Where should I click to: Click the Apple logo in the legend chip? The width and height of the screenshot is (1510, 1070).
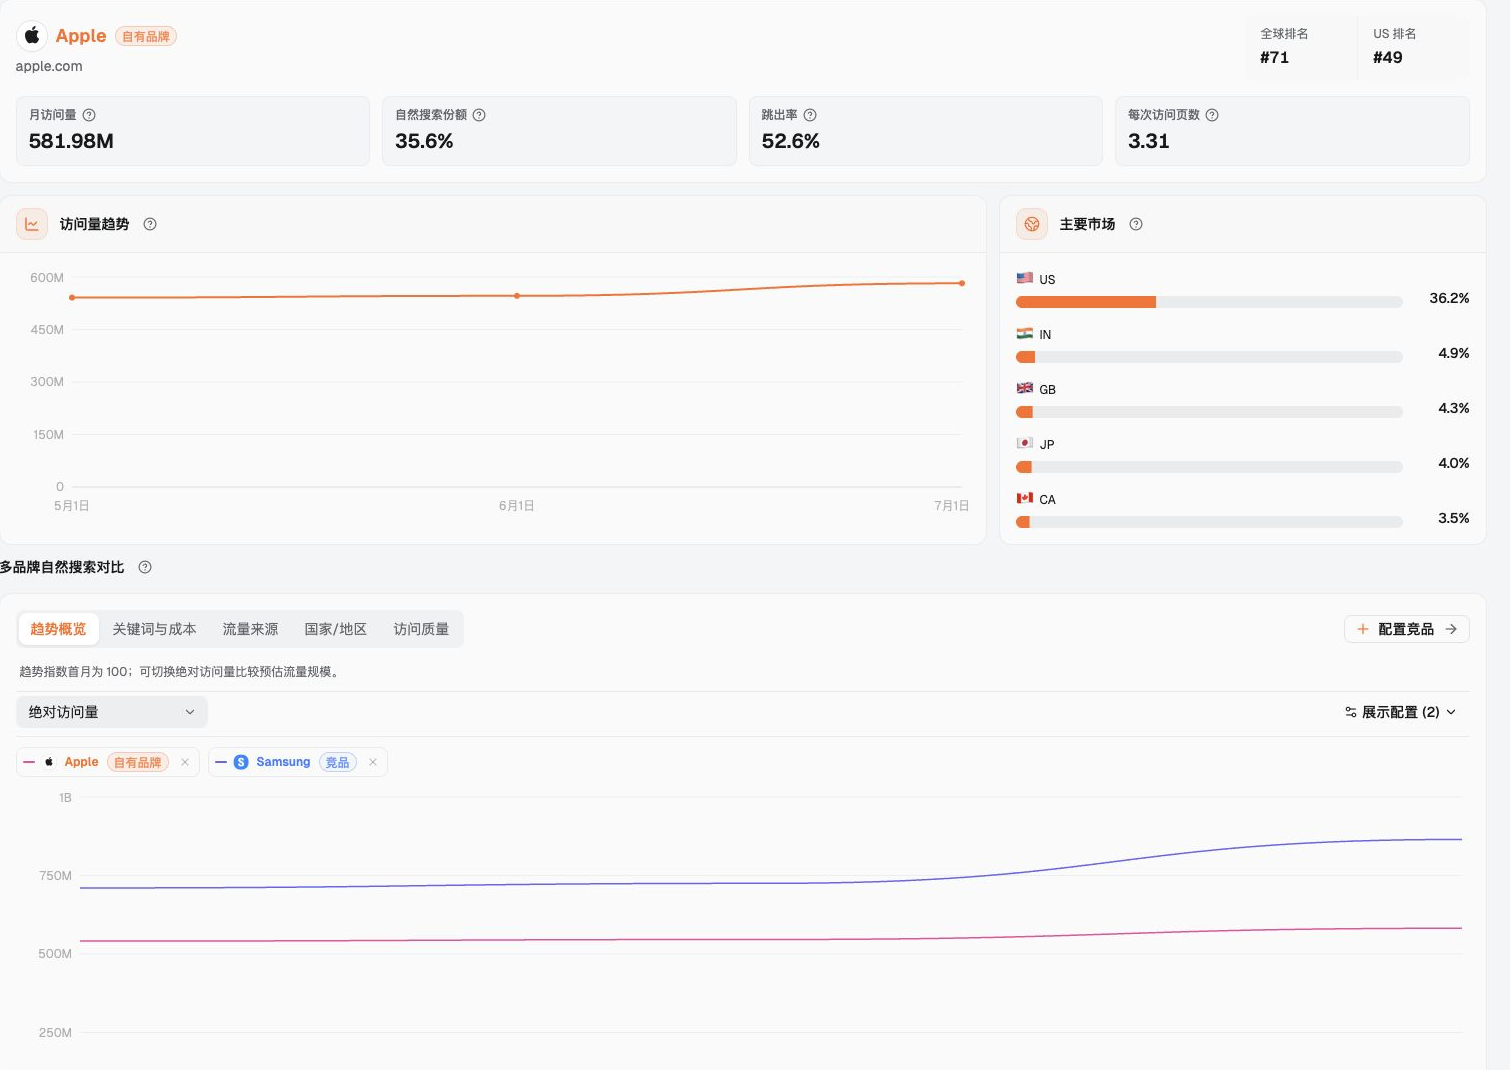click(49, 762)
